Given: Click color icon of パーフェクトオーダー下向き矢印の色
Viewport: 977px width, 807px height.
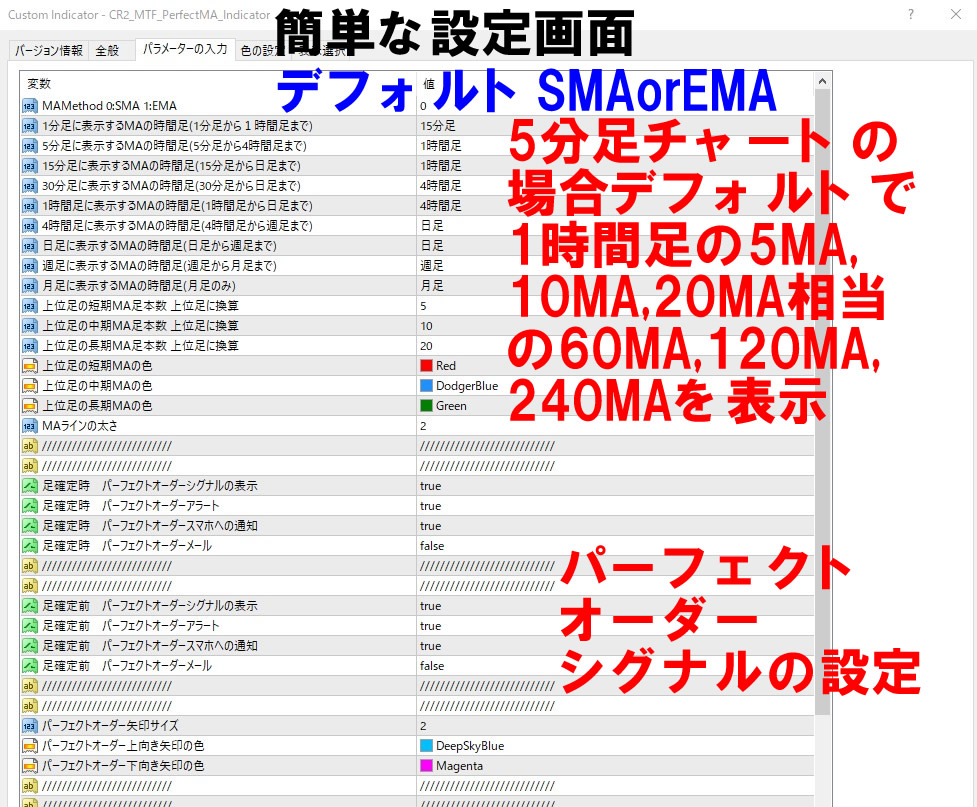Looking at the screenshot, I should [x=29, y=766].
